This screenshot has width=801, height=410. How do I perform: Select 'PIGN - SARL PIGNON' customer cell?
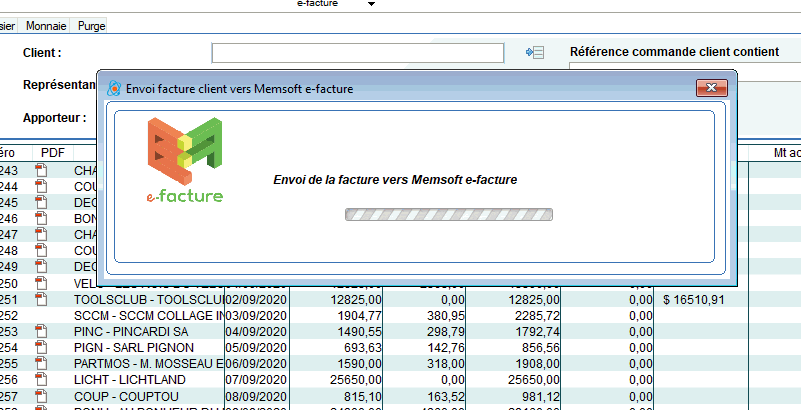click(149, 348)
